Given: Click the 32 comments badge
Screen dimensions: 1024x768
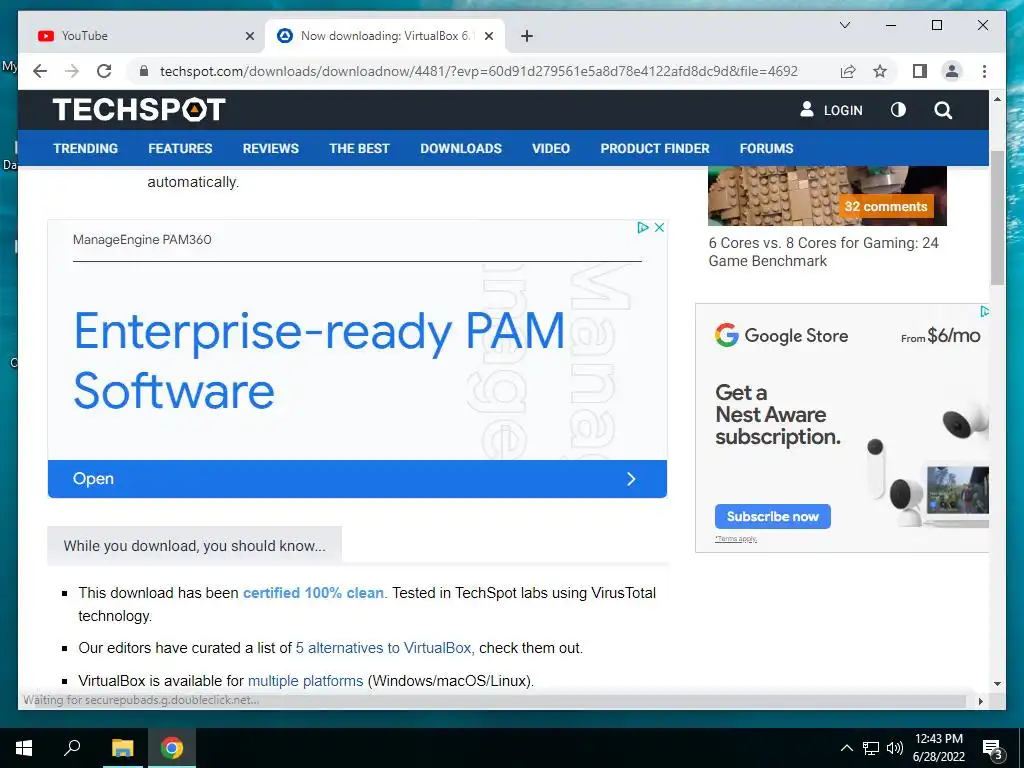Looking at the screenshot, I should coord(886,206).
